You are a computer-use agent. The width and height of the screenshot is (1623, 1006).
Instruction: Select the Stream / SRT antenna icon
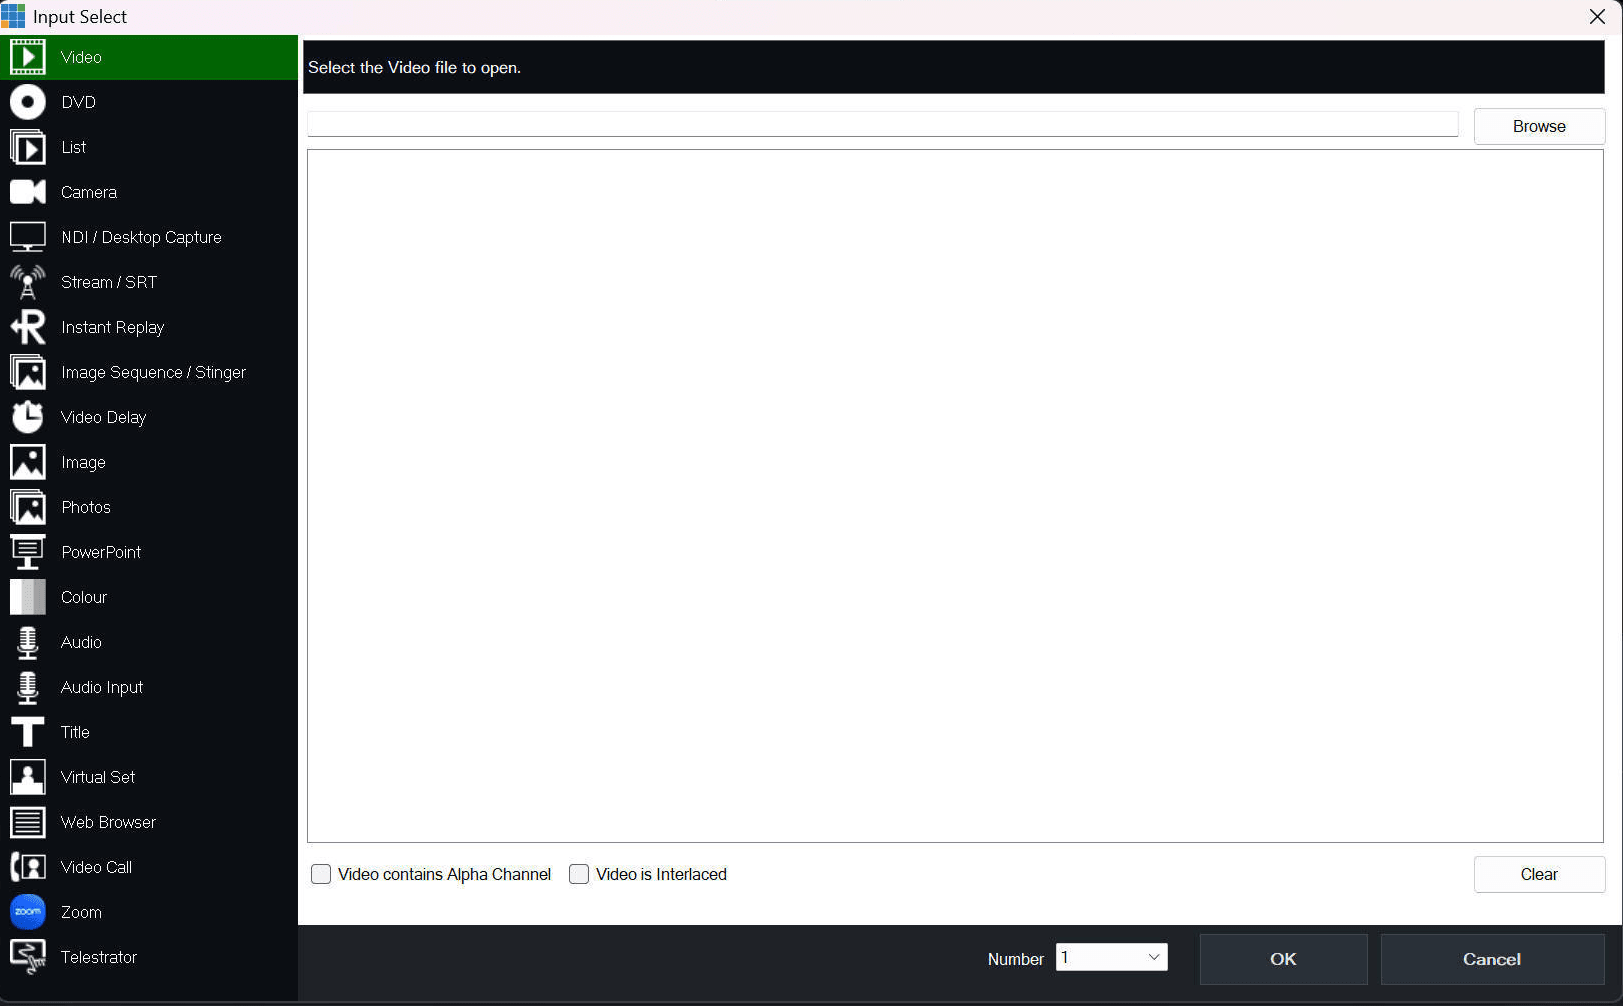coord(28,282)
